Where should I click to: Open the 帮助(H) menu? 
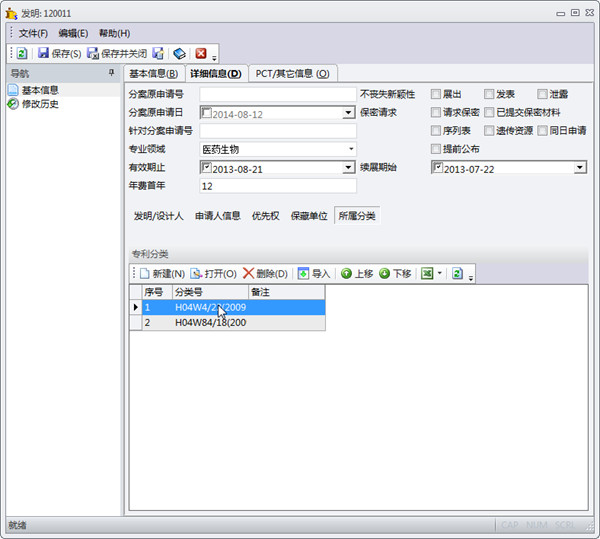coord(114,33)
